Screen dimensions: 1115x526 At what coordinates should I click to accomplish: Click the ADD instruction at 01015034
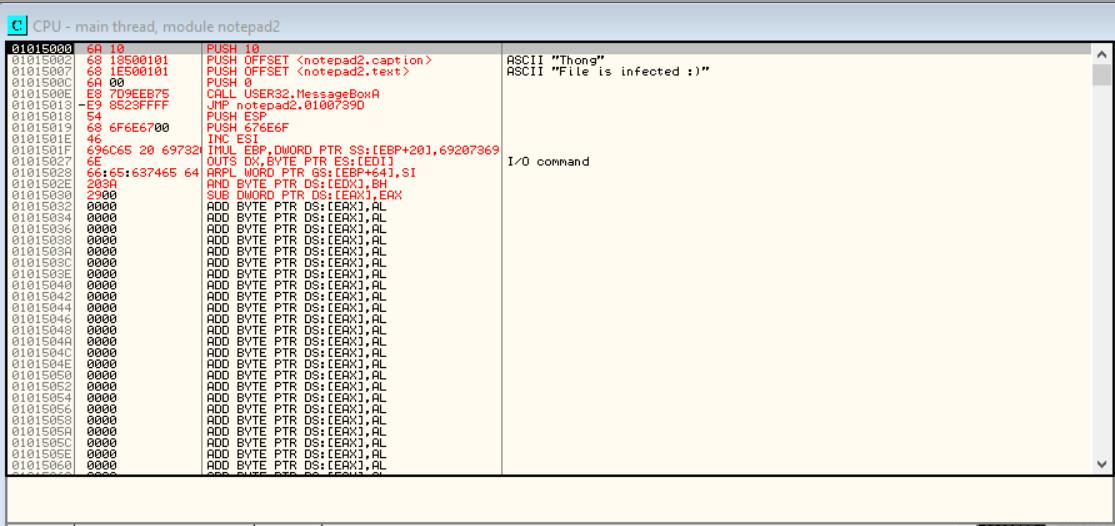pyautogui.click(x=297, y=218)
